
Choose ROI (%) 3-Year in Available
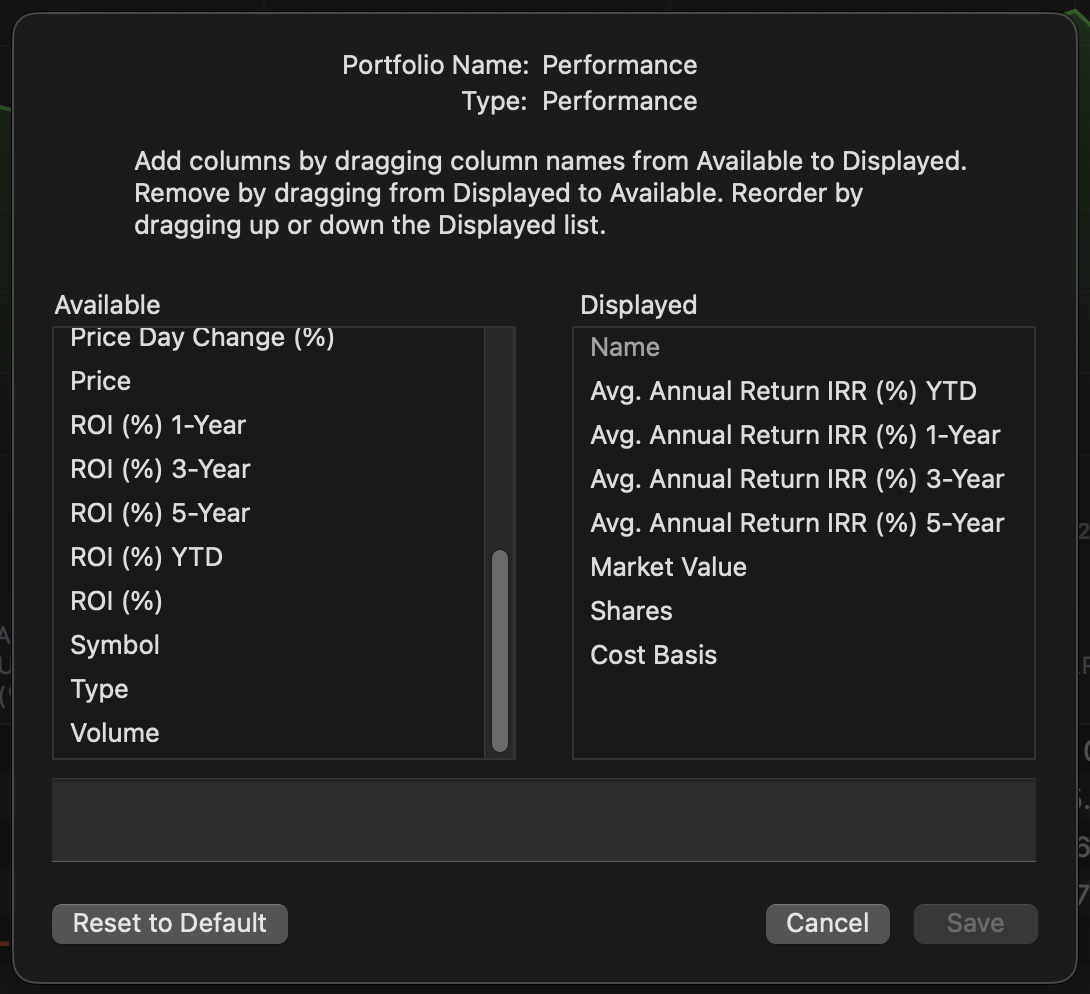[x=160, y=469]
